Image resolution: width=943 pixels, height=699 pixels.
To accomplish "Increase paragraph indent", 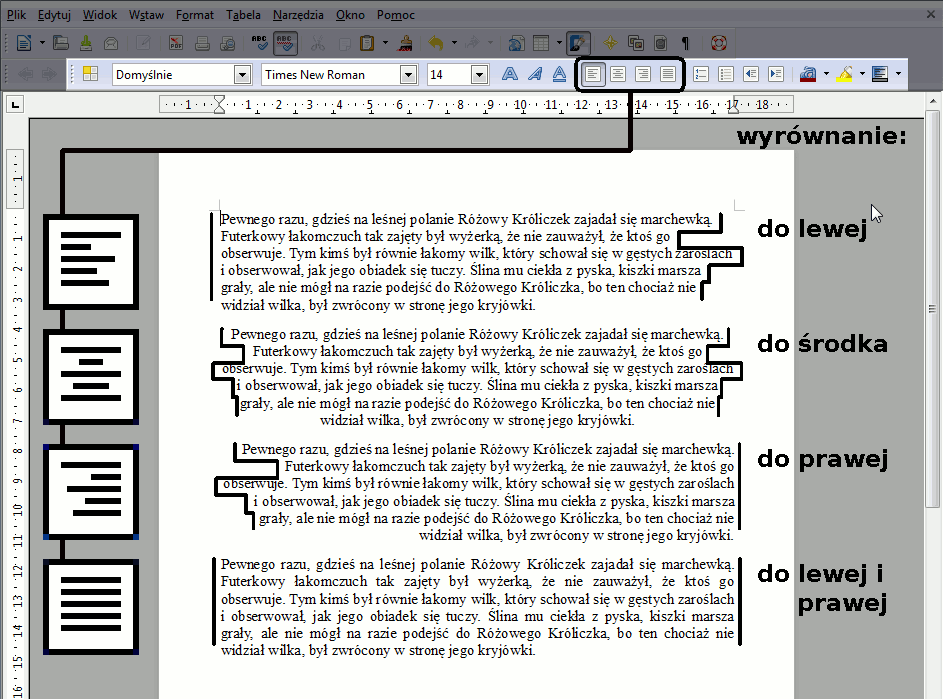I will [775, 74].
